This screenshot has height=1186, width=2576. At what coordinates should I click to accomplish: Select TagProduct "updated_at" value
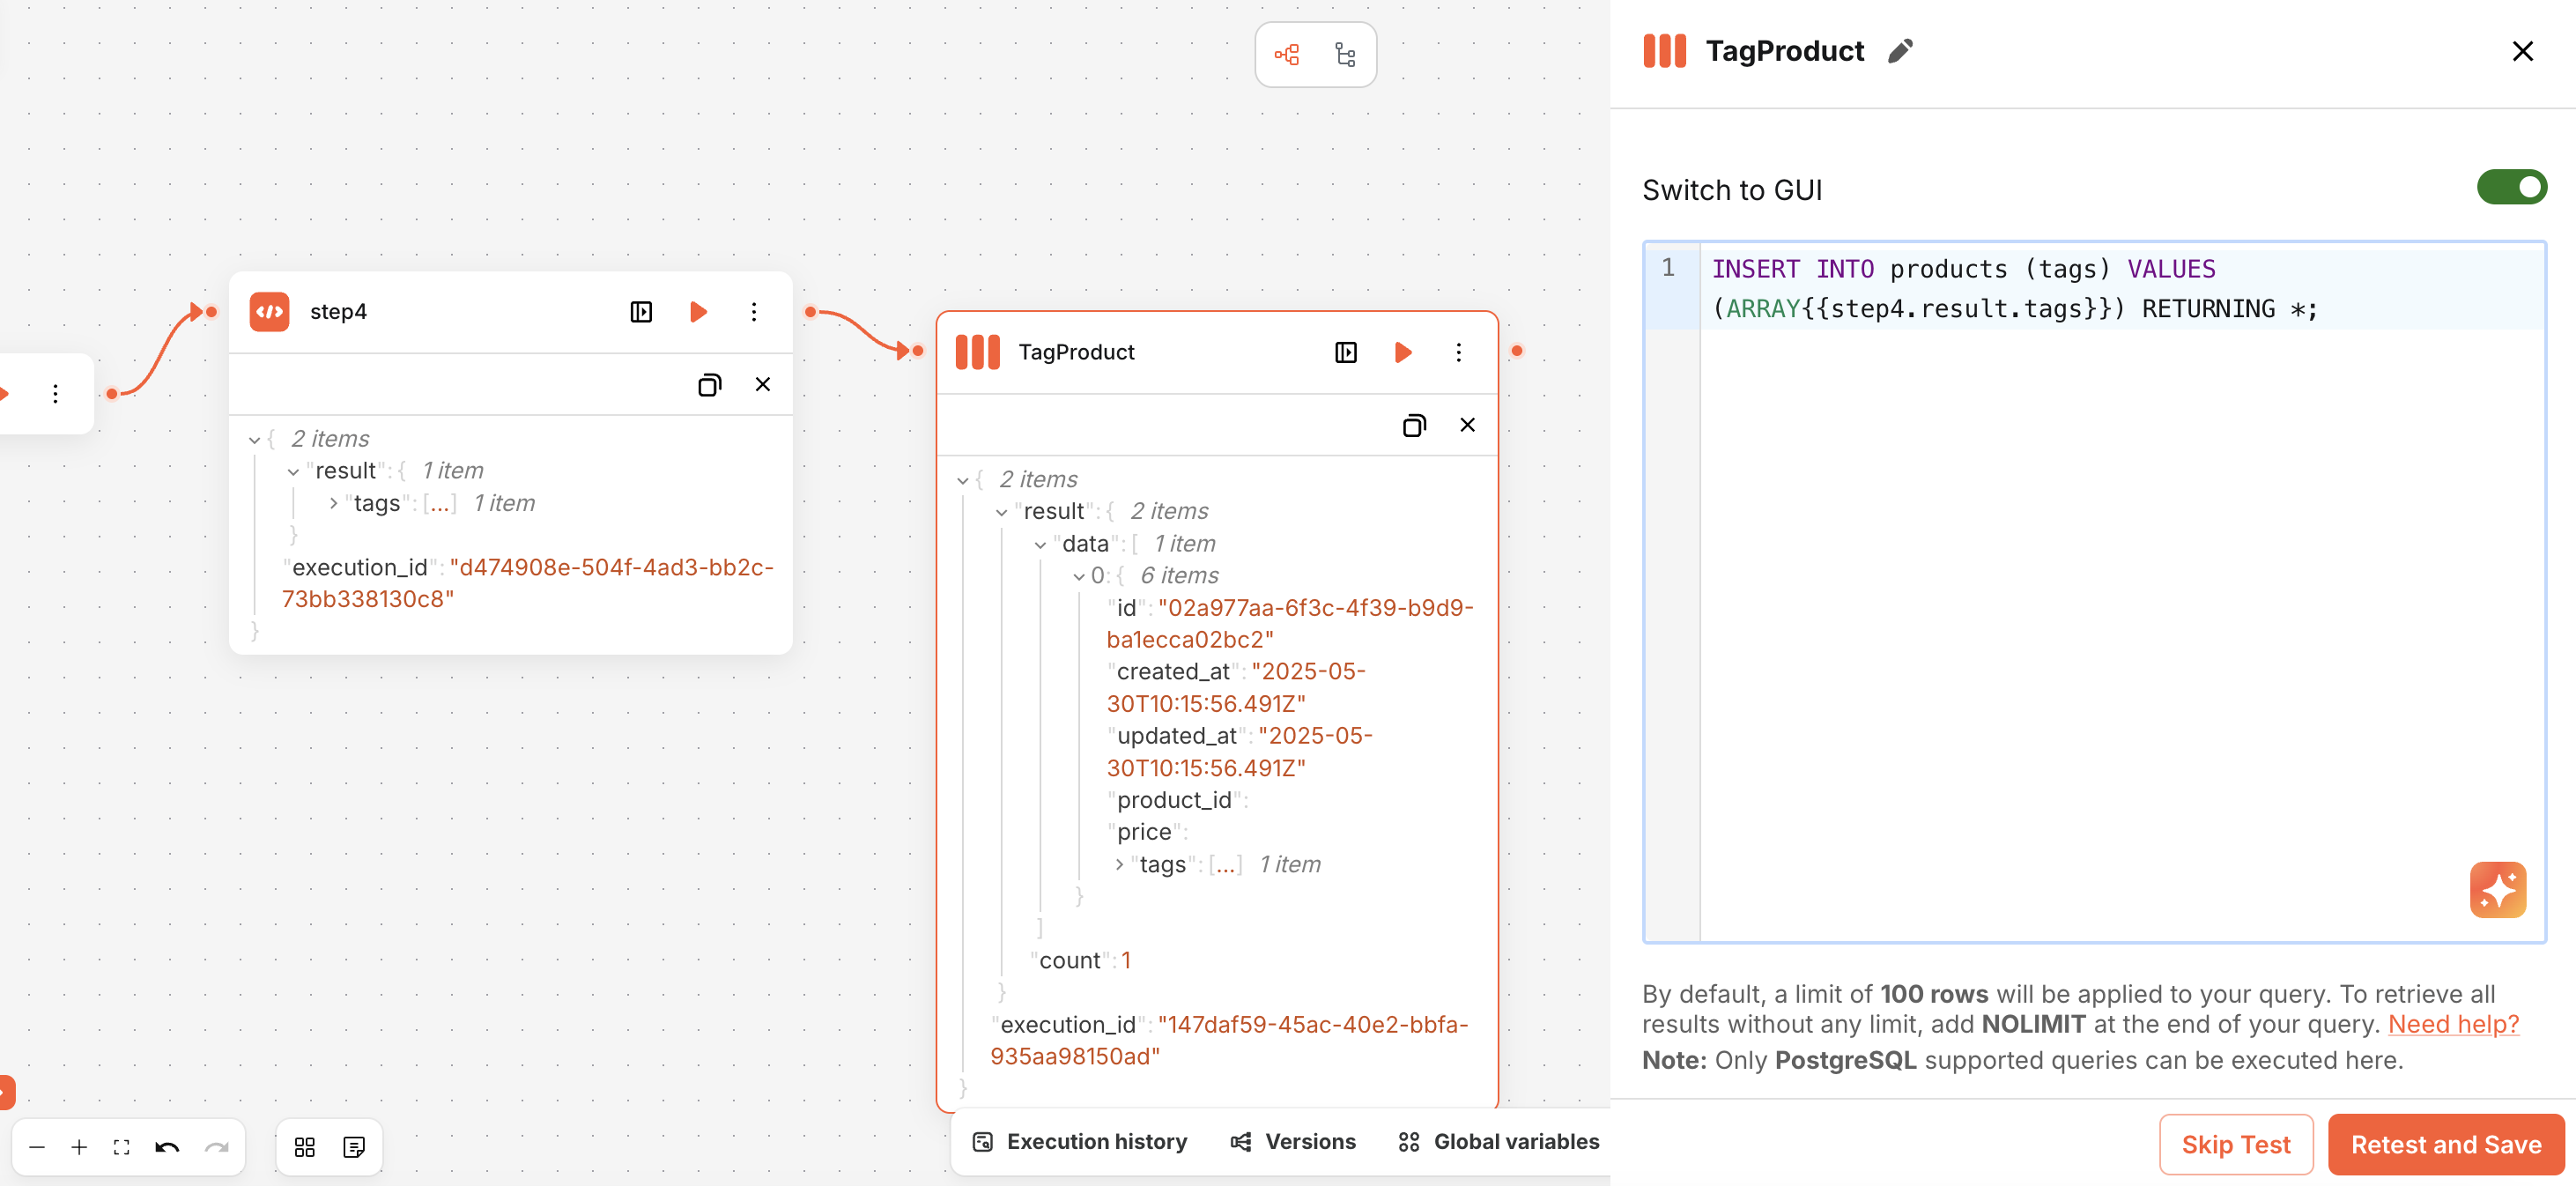tap(1239, 752)
